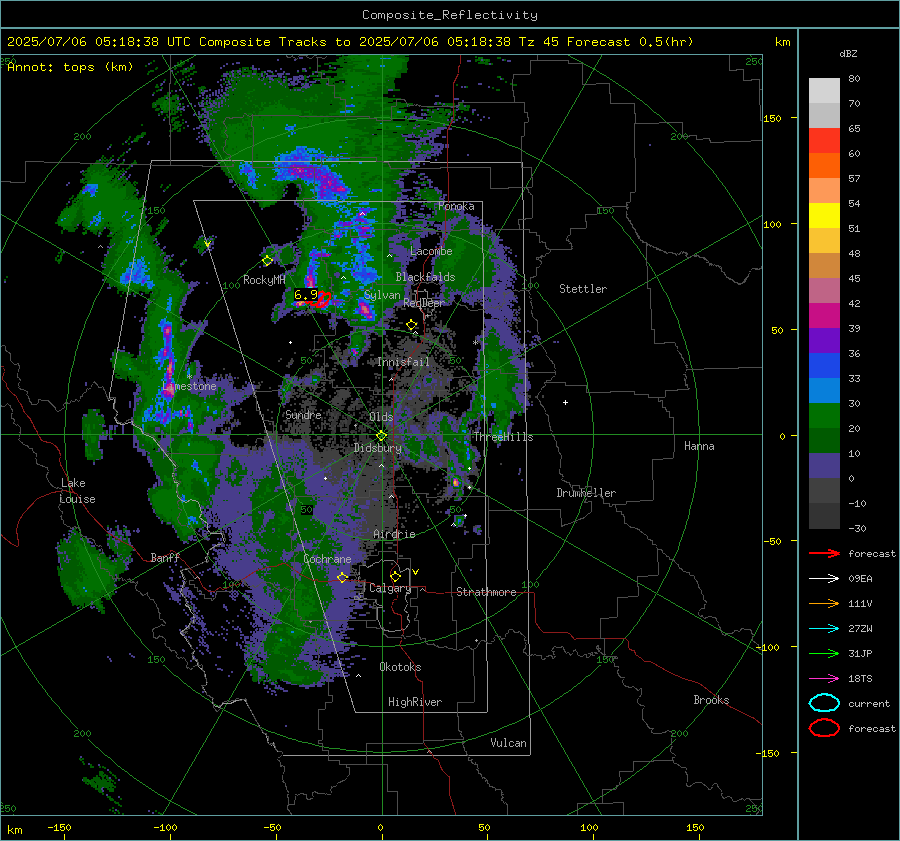The height and width of the screenshot is (841, 900).
Task: Click the white 80 dBZ color swatch
Action: click(824, 90)
